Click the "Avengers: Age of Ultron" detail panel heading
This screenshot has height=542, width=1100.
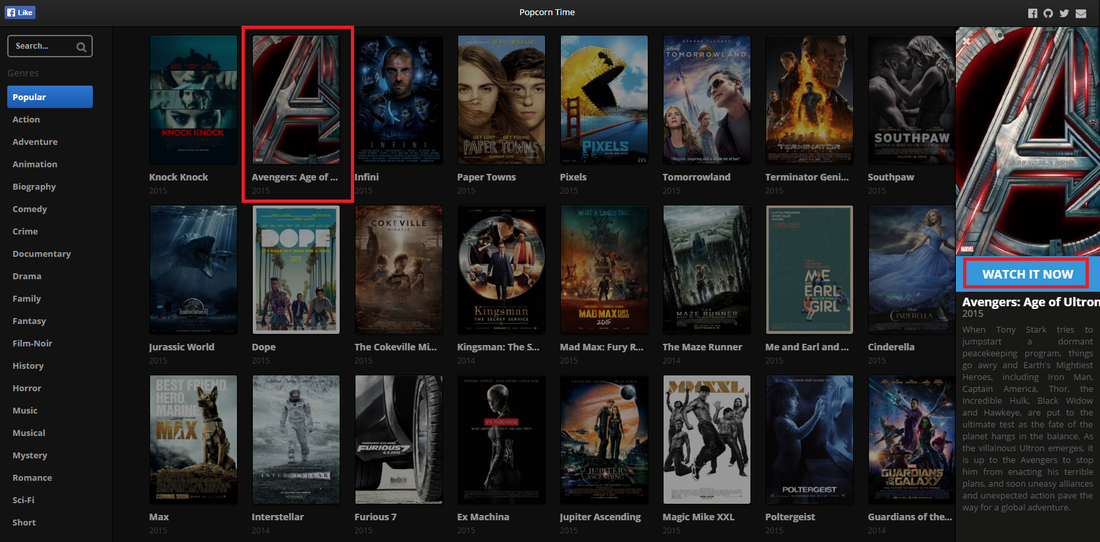(x=1031, y=302)
